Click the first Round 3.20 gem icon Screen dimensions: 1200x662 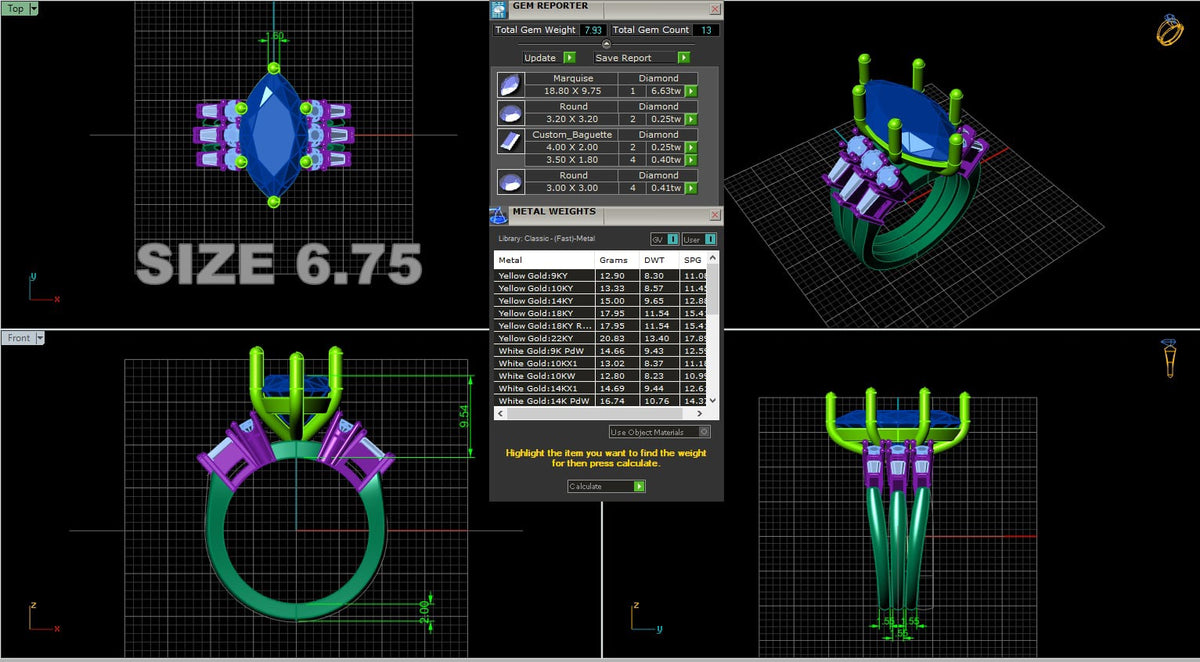click(x=509, y=112)
